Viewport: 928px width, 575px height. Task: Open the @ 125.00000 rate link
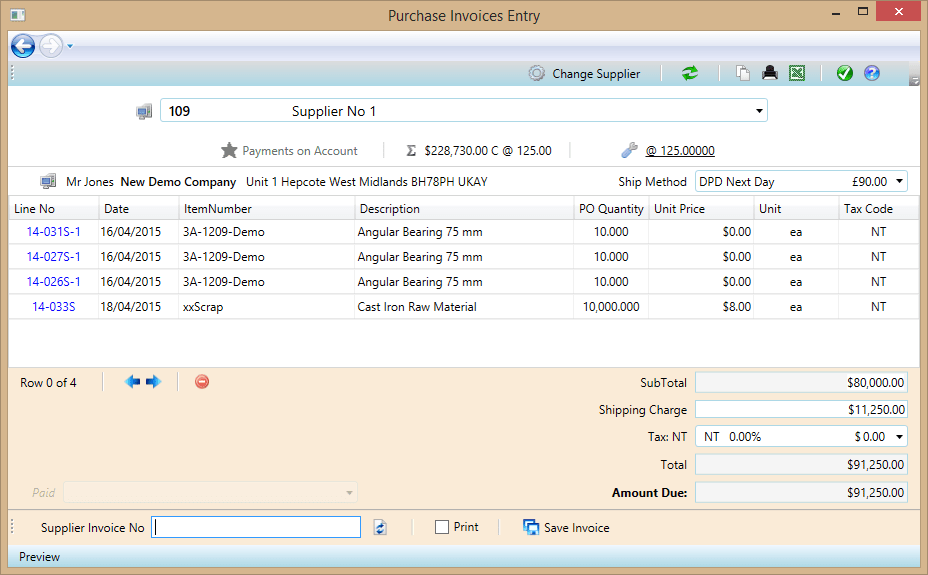(680, 151)
